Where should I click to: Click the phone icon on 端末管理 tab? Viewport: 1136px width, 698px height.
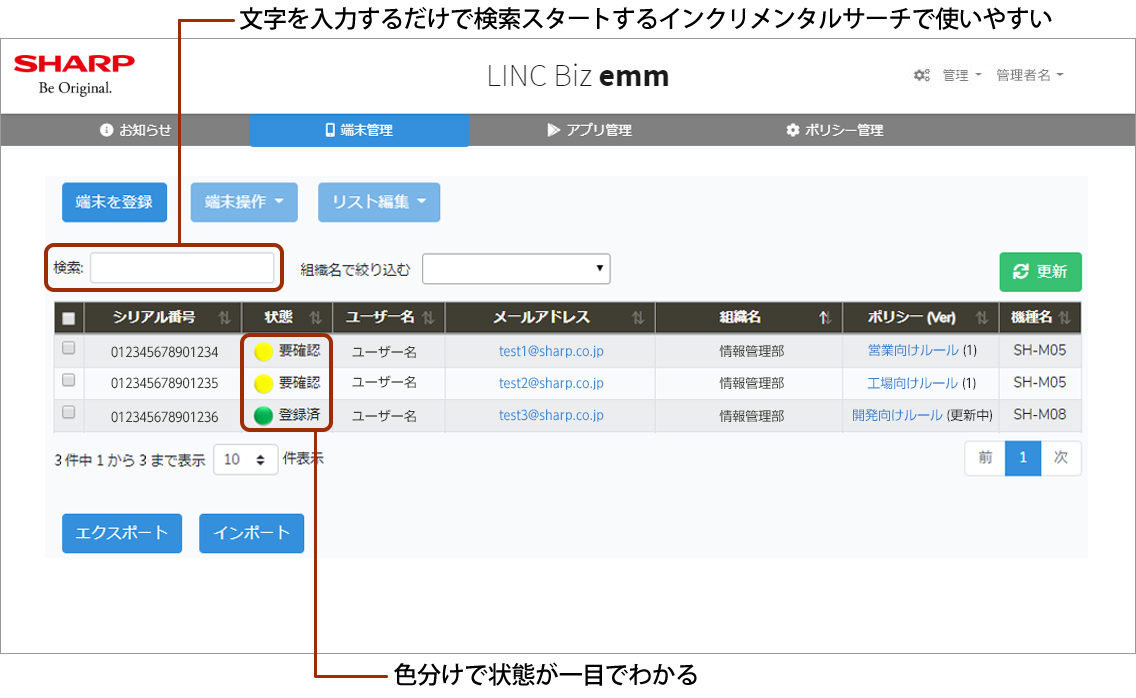click(x=330, y=130)
